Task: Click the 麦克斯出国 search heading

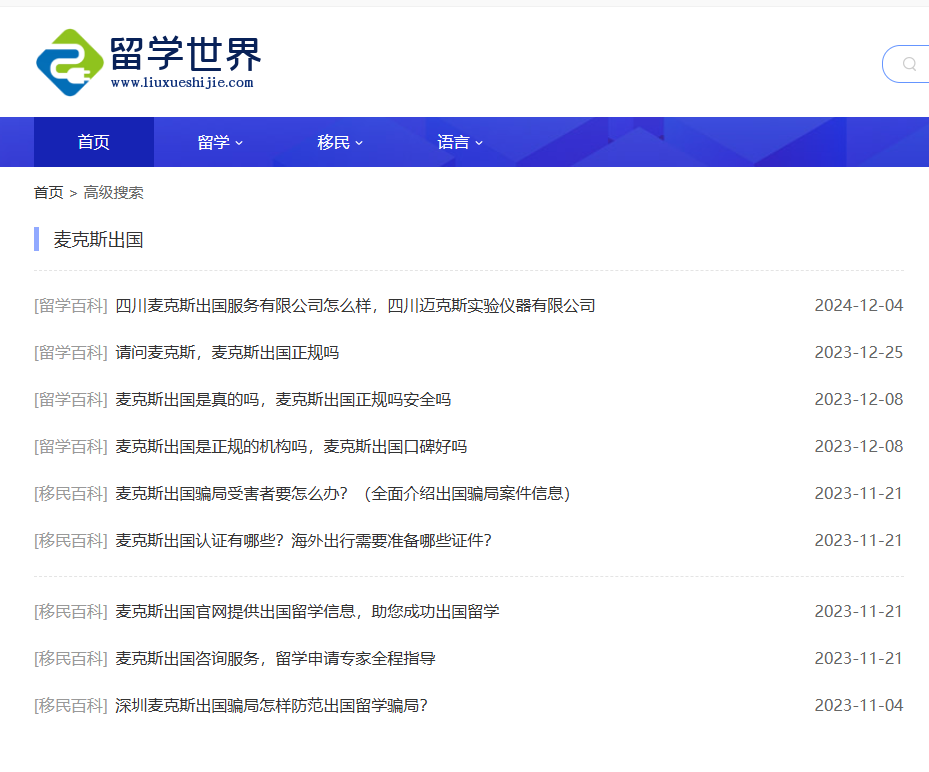Action: [98, 240]
